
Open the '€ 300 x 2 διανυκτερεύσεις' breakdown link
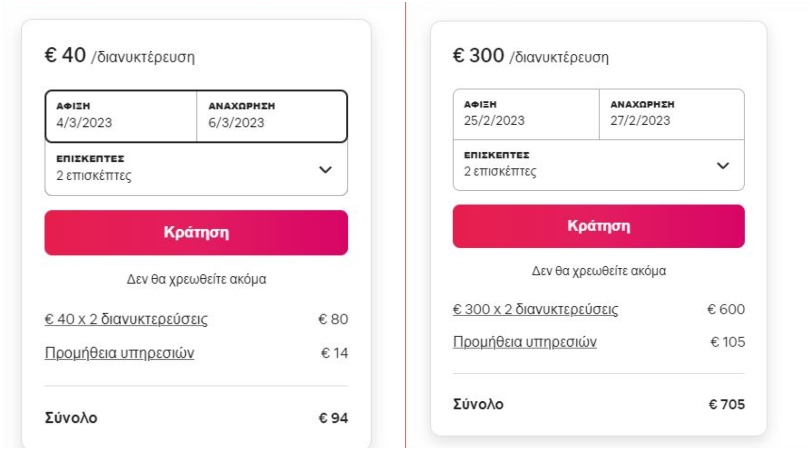[x=535, y=309]
